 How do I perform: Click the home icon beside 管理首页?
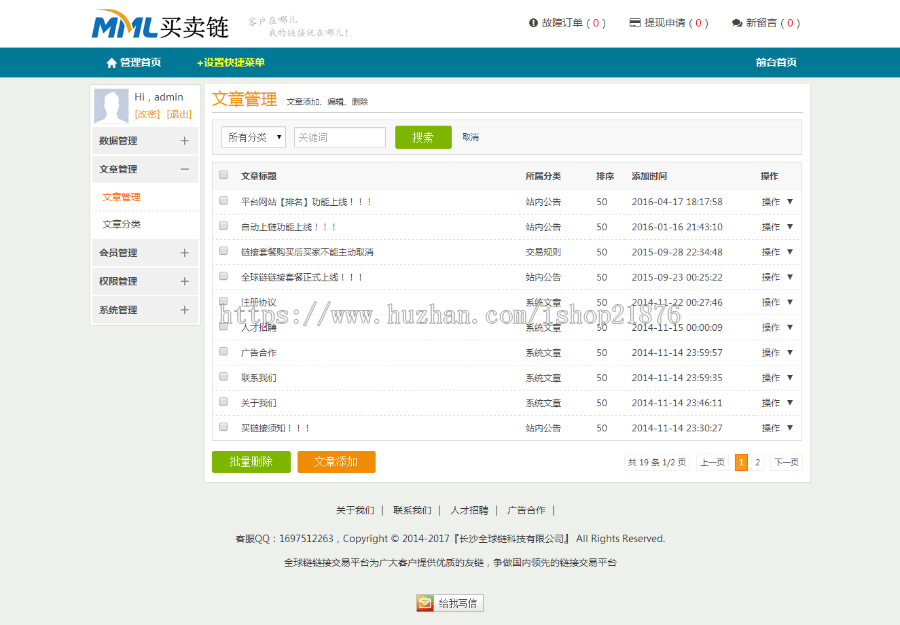point(112,62)
